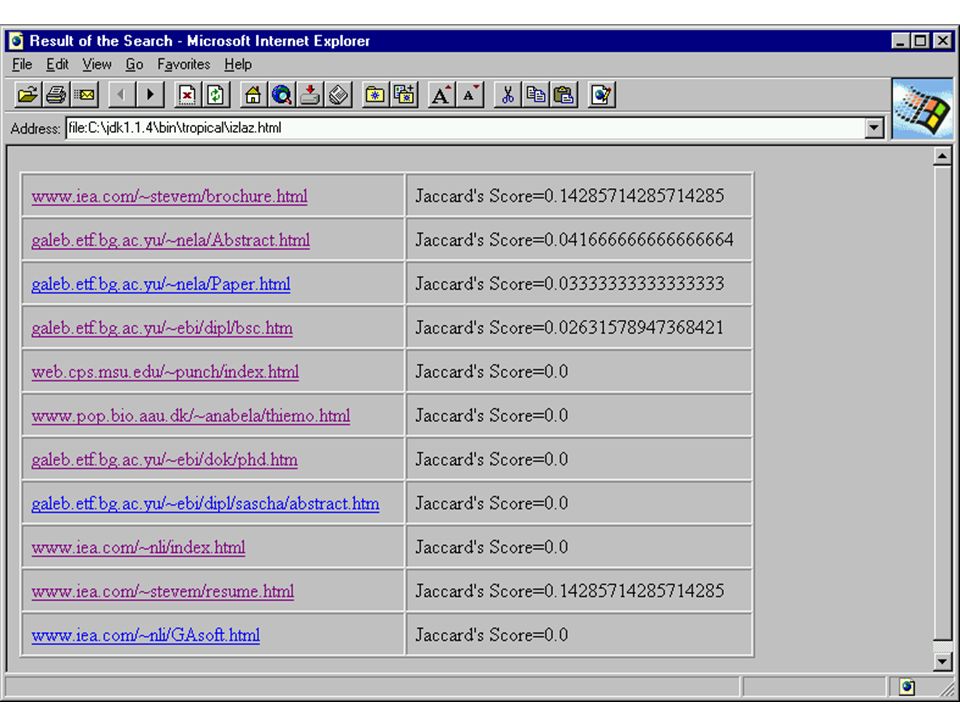Image resolution: width=960 pixels, height=720 pixels.
Task: Click the newspaper icon in toolbar
Action: point(339,95)
